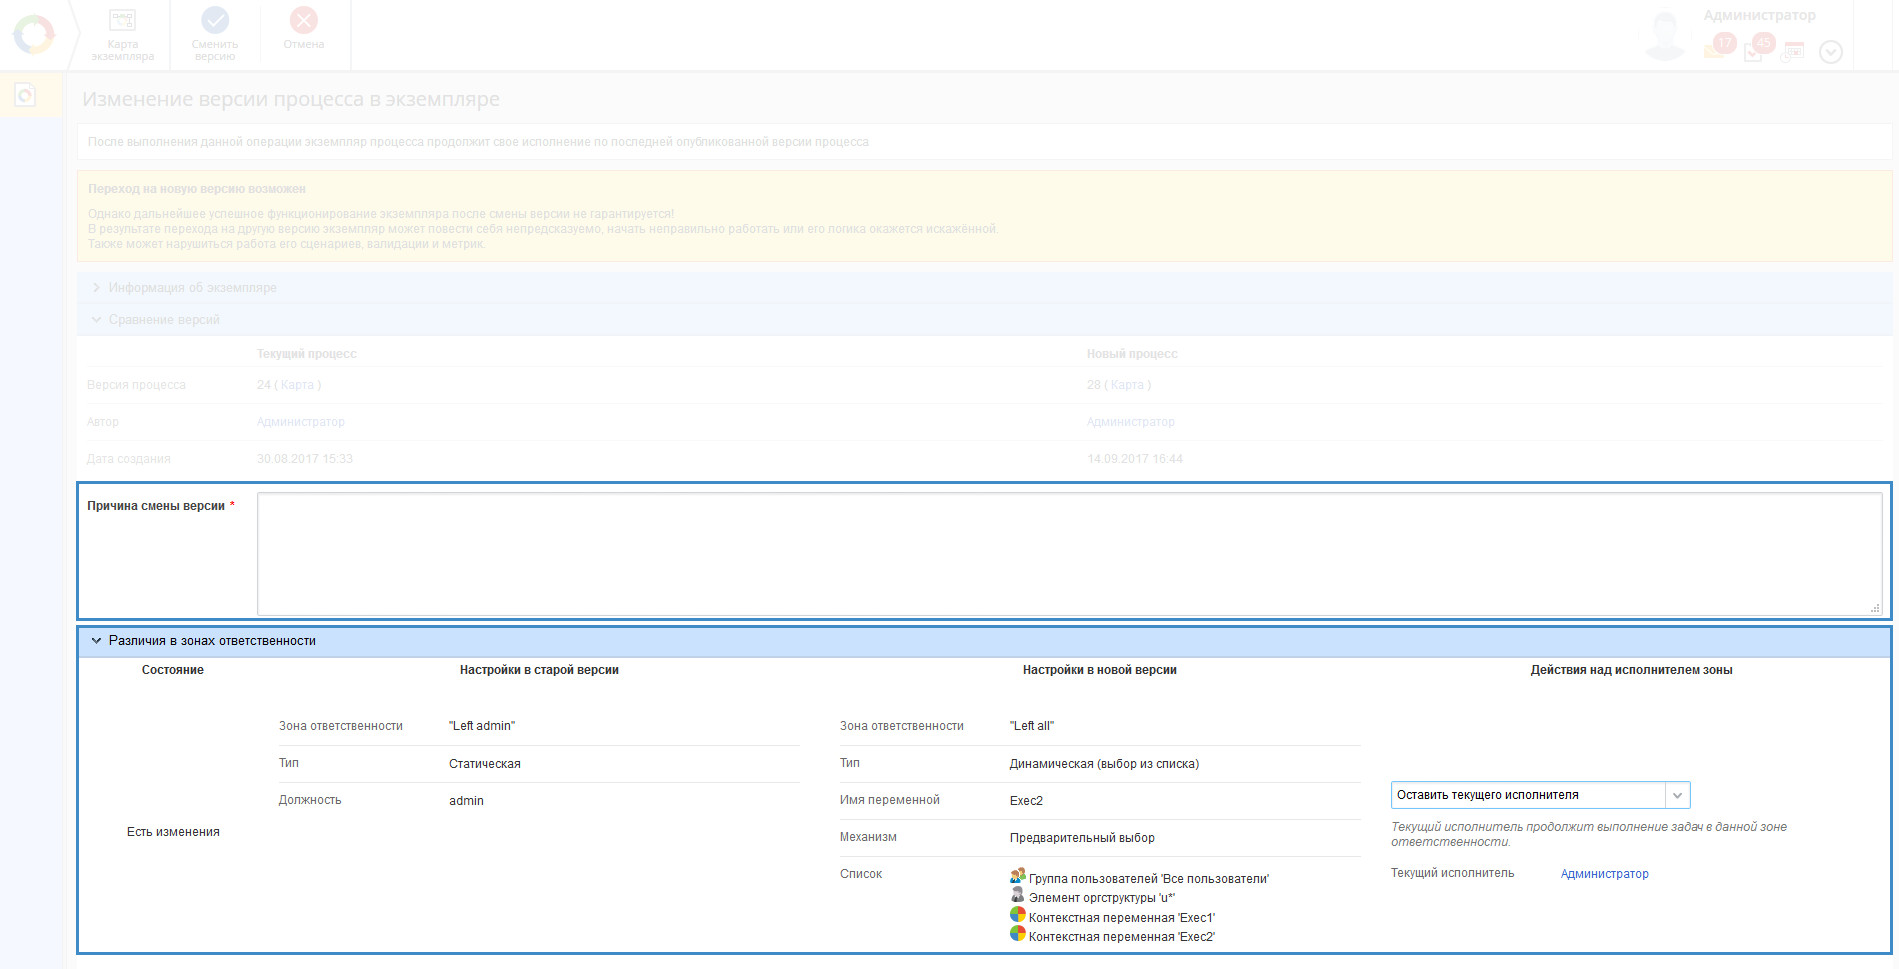Click the Сменить версию checkmark icon
Image resolution: width=1899 pixels, height=969 pixels.
coord(215,20)
